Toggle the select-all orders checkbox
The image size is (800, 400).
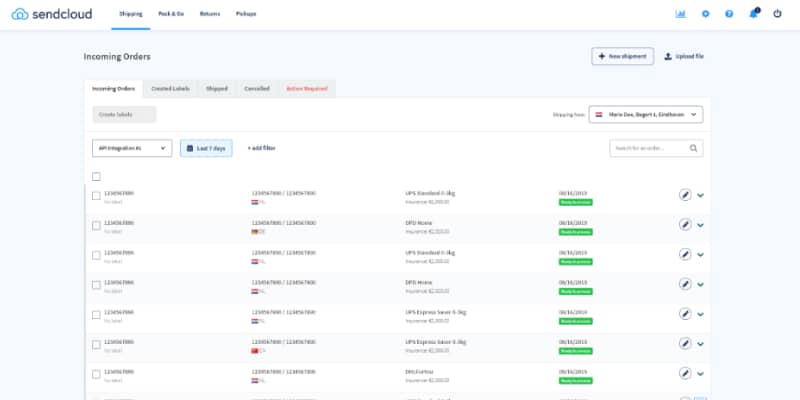coord(96,177)
